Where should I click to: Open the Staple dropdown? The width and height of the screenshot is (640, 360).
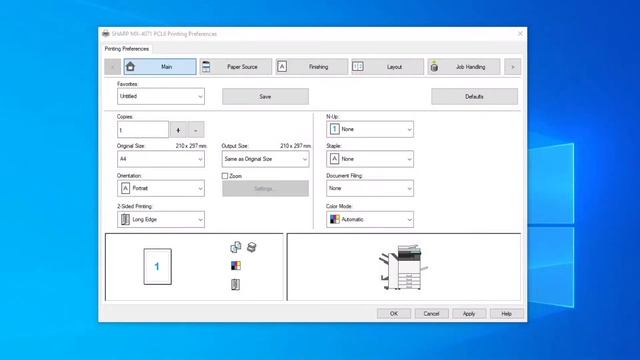coord(370,159)
